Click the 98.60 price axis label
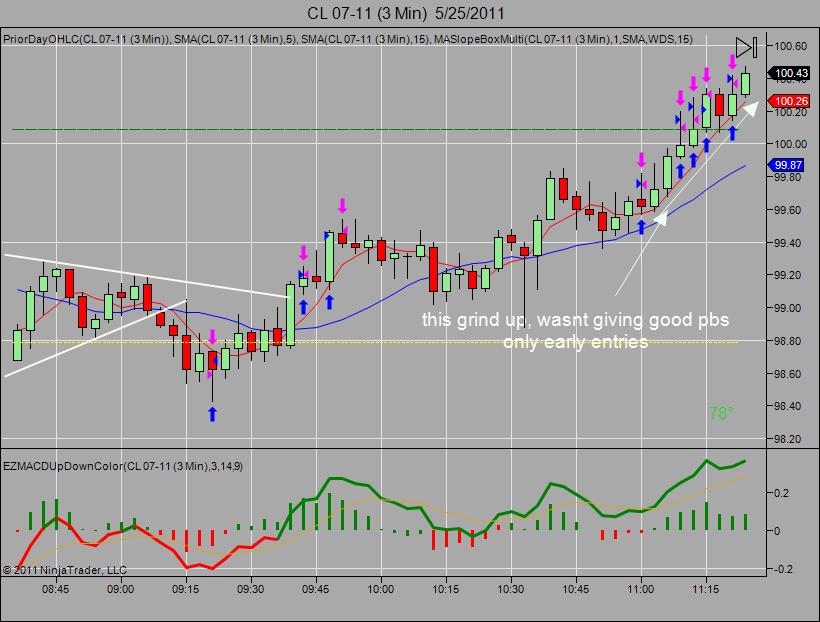Viewport: 820px width, 622px height. click(788, 374)
